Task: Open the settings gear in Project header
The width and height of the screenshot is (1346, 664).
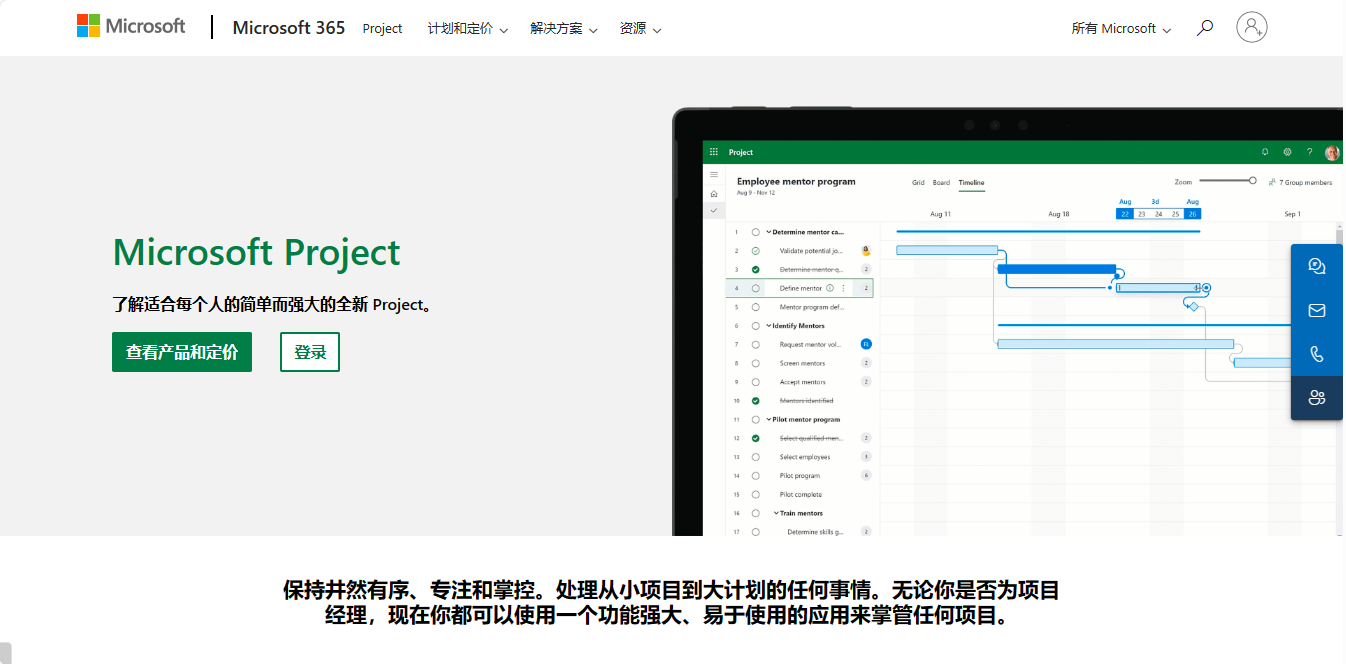Action: (1287, 152)
